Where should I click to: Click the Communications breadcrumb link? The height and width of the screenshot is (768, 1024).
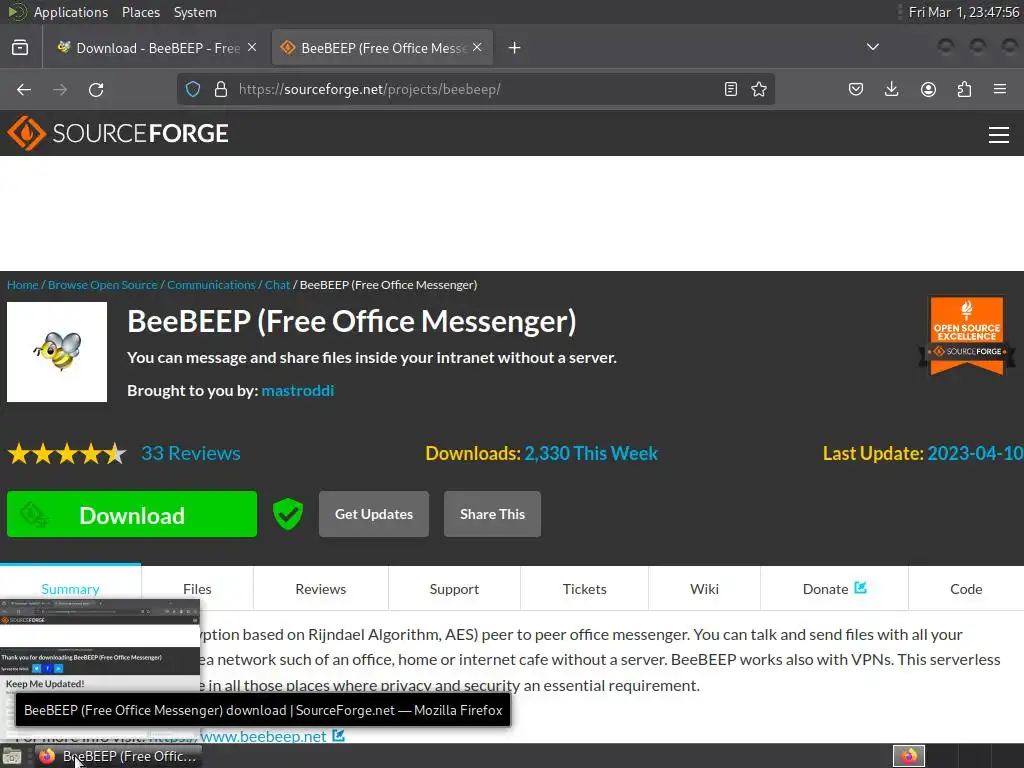coord(211,285)
